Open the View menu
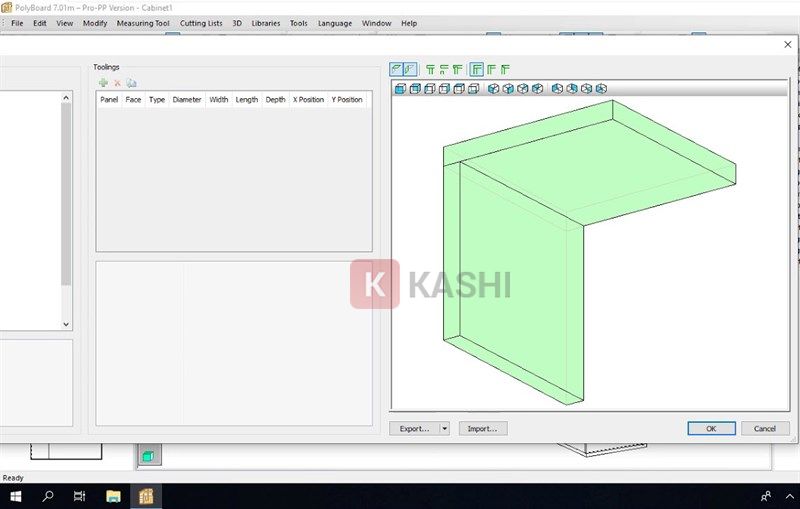The width and height of the screenshot is (800, 509). click(x=64, y=23)
